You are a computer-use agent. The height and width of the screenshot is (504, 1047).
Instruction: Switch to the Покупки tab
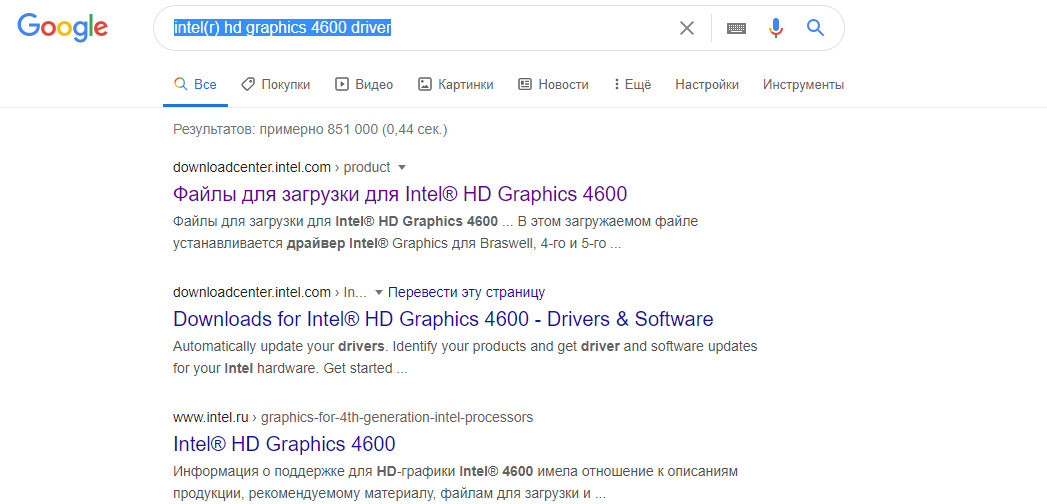click(x=276, y=85)
